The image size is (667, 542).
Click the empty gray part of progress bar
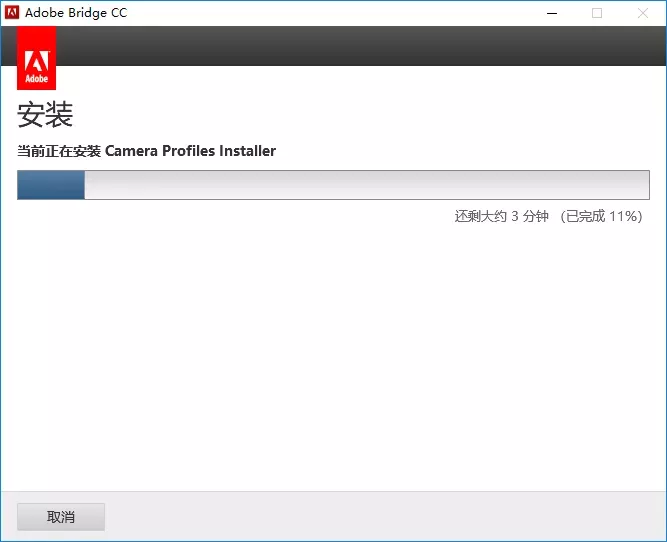pos(360,185)
